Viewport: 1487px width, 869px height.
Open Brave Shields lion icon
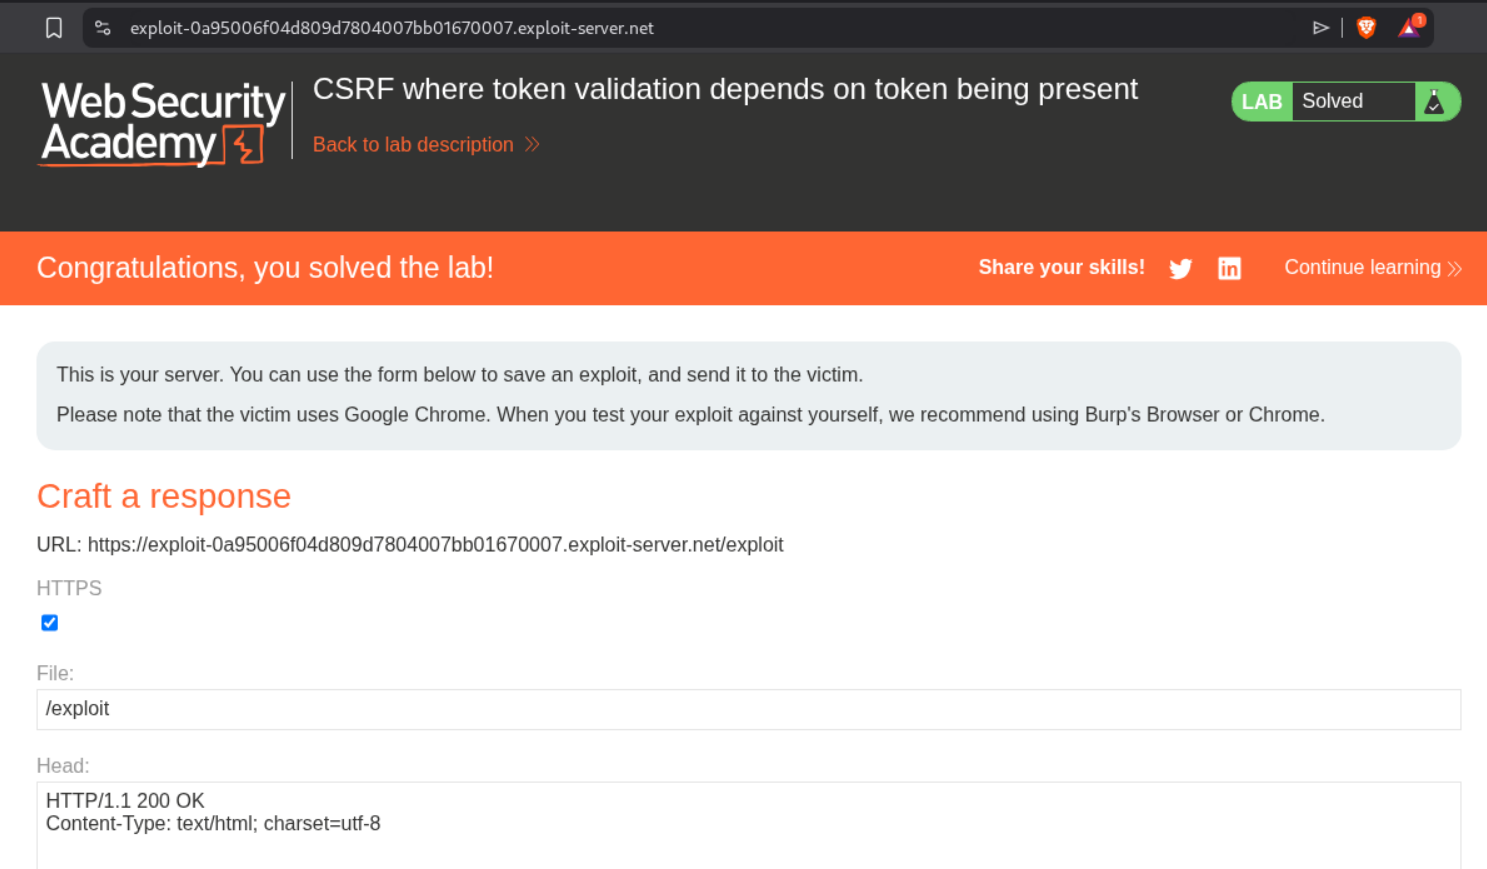pos(1366,28)
